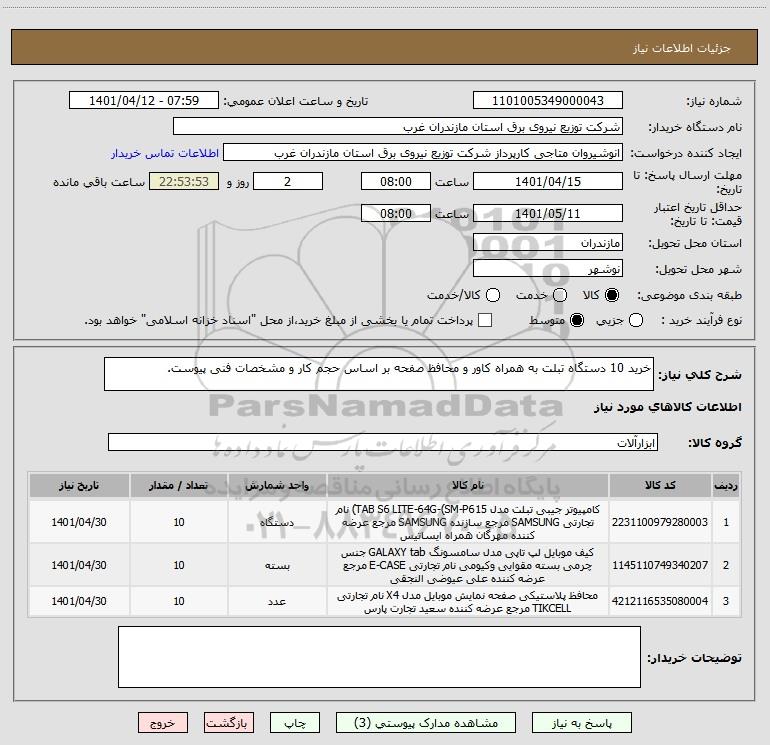
Task: Click the GALAXY tab E-CASE item name
Action: pyautogui.click(x=468, y=565)
